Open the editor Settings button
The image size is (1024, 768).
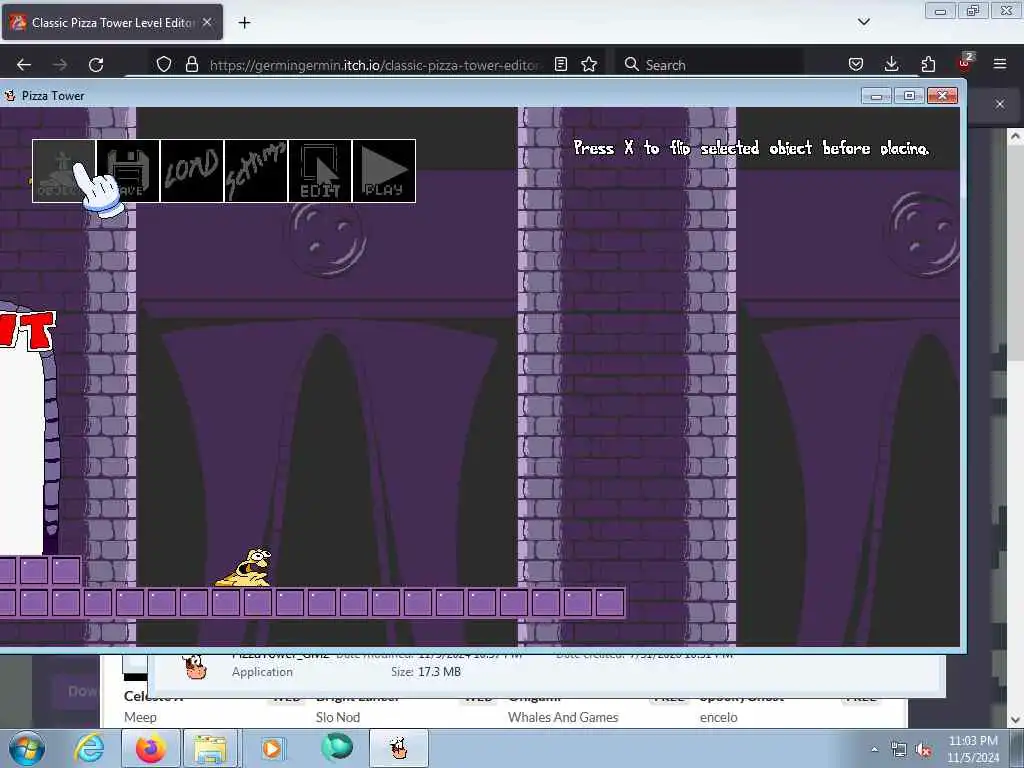click(256, 171)
